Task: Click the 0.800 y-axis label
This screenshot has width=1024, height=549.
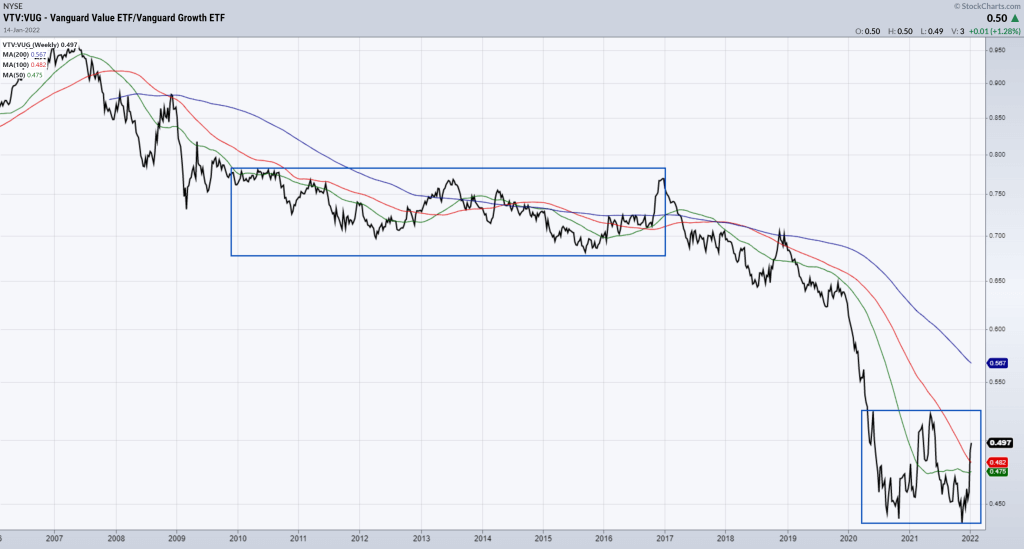Action: point(997,155)
